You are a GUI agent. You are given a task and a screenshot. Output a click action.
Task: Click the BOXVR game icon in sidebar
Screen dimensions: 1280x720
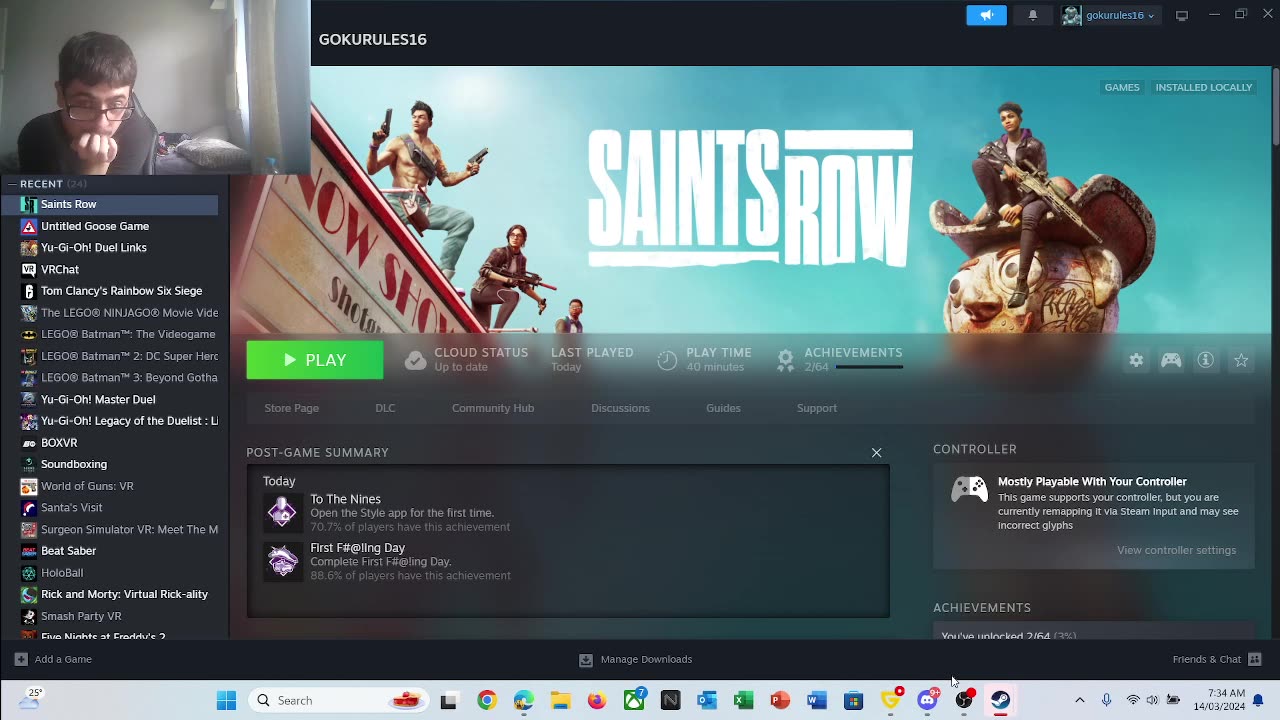(29, 443)
